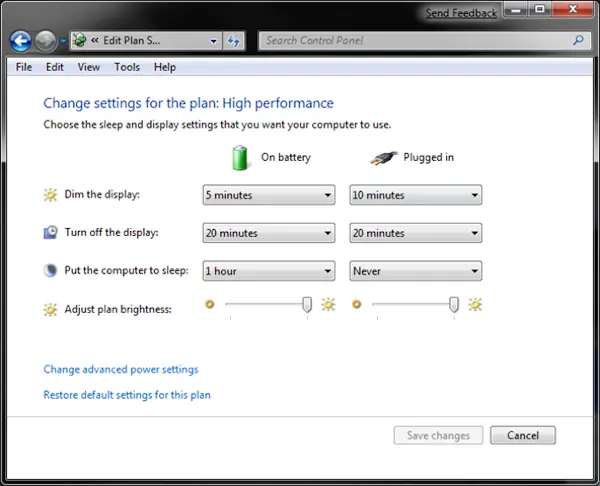Open the Help menu
The width and height of the screenshot is (600, 486).
(165, 67)
